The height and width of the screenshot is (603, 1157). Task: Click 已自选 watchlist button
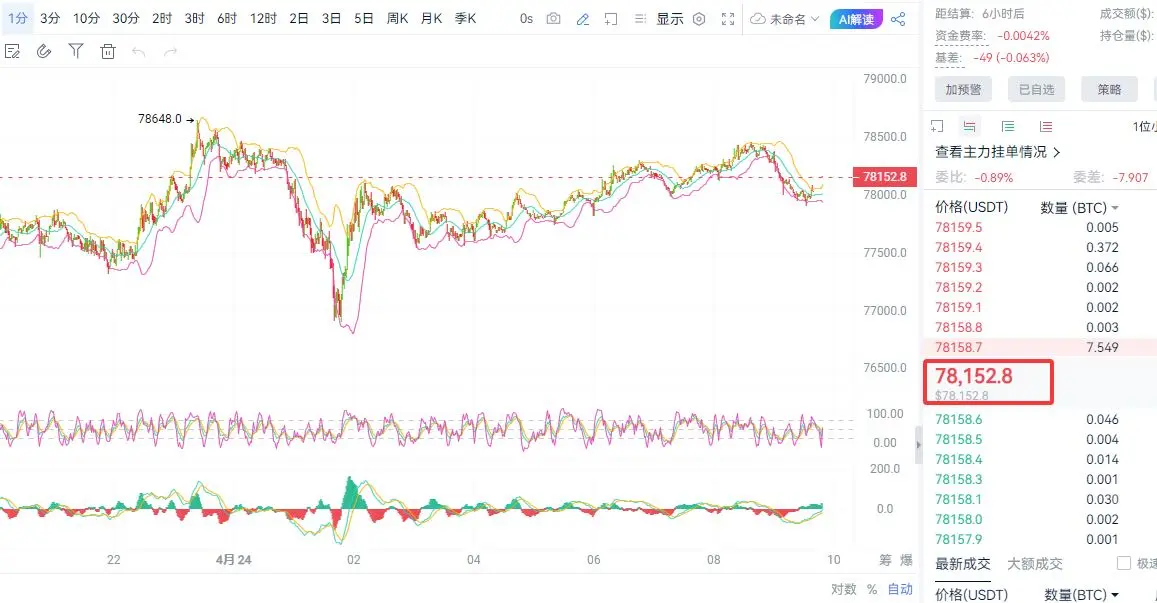pyautogui.click(x=1036, y=89)
